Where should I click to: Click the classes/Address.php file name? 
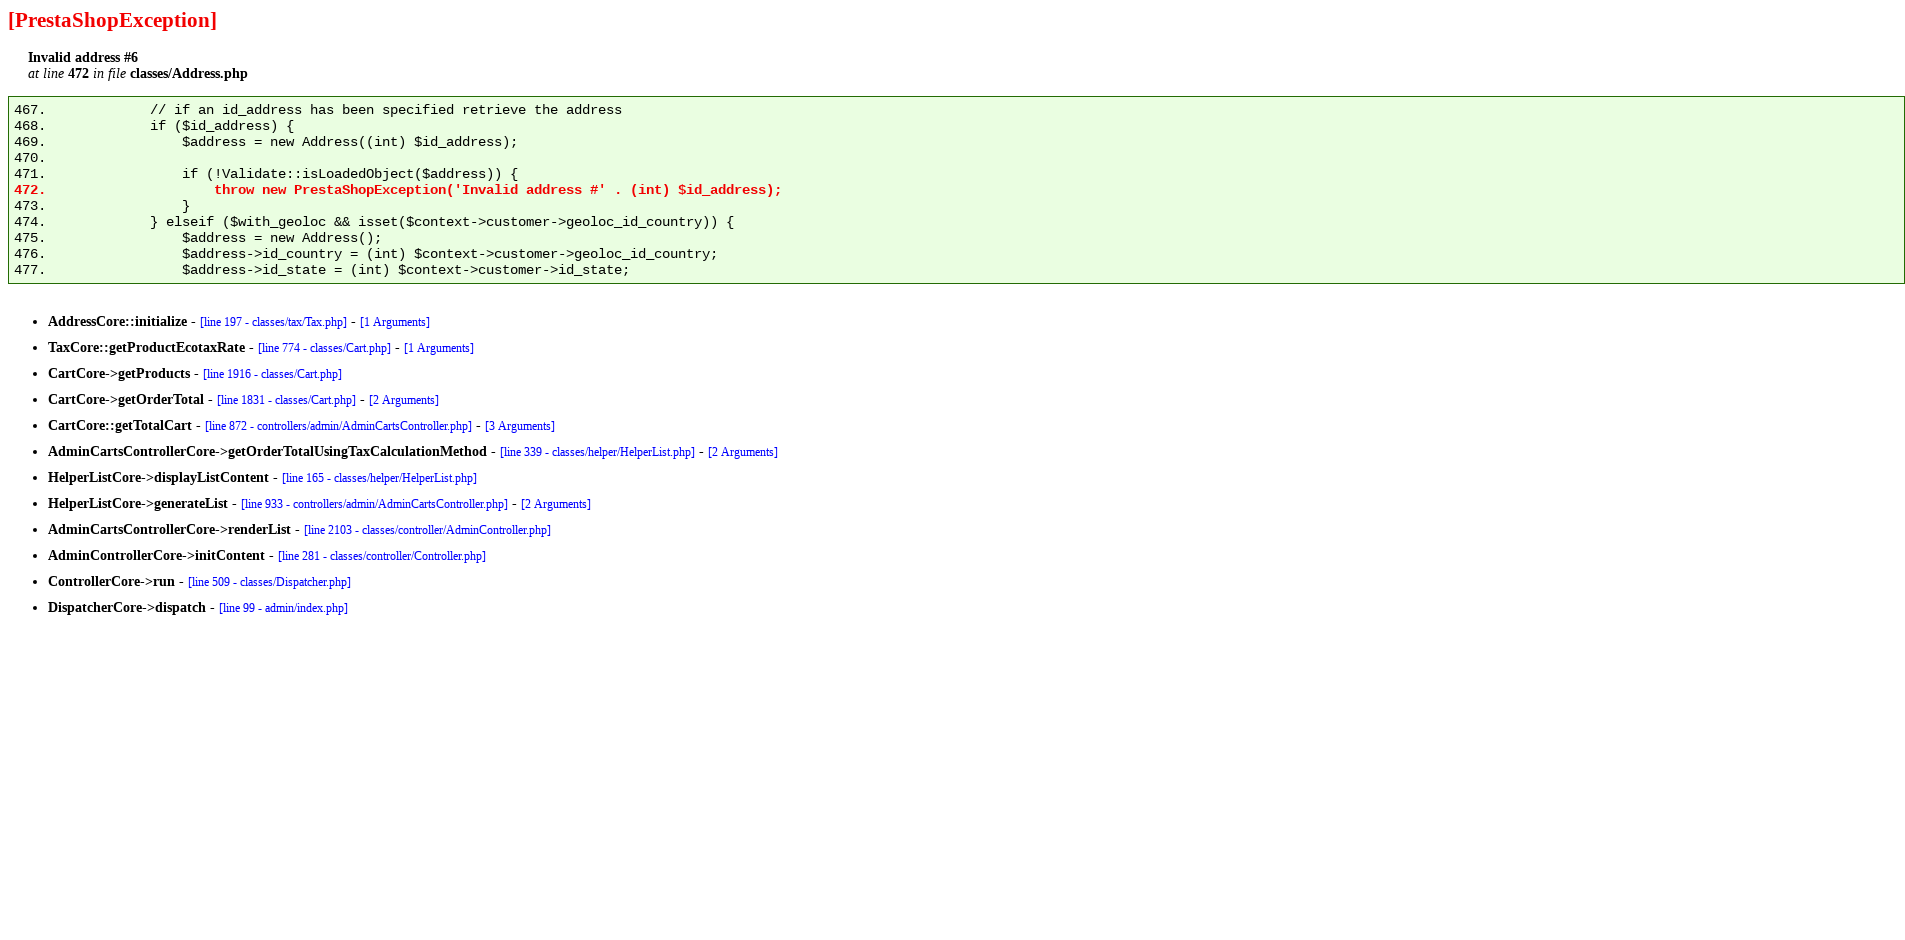(x=189, y=74)
